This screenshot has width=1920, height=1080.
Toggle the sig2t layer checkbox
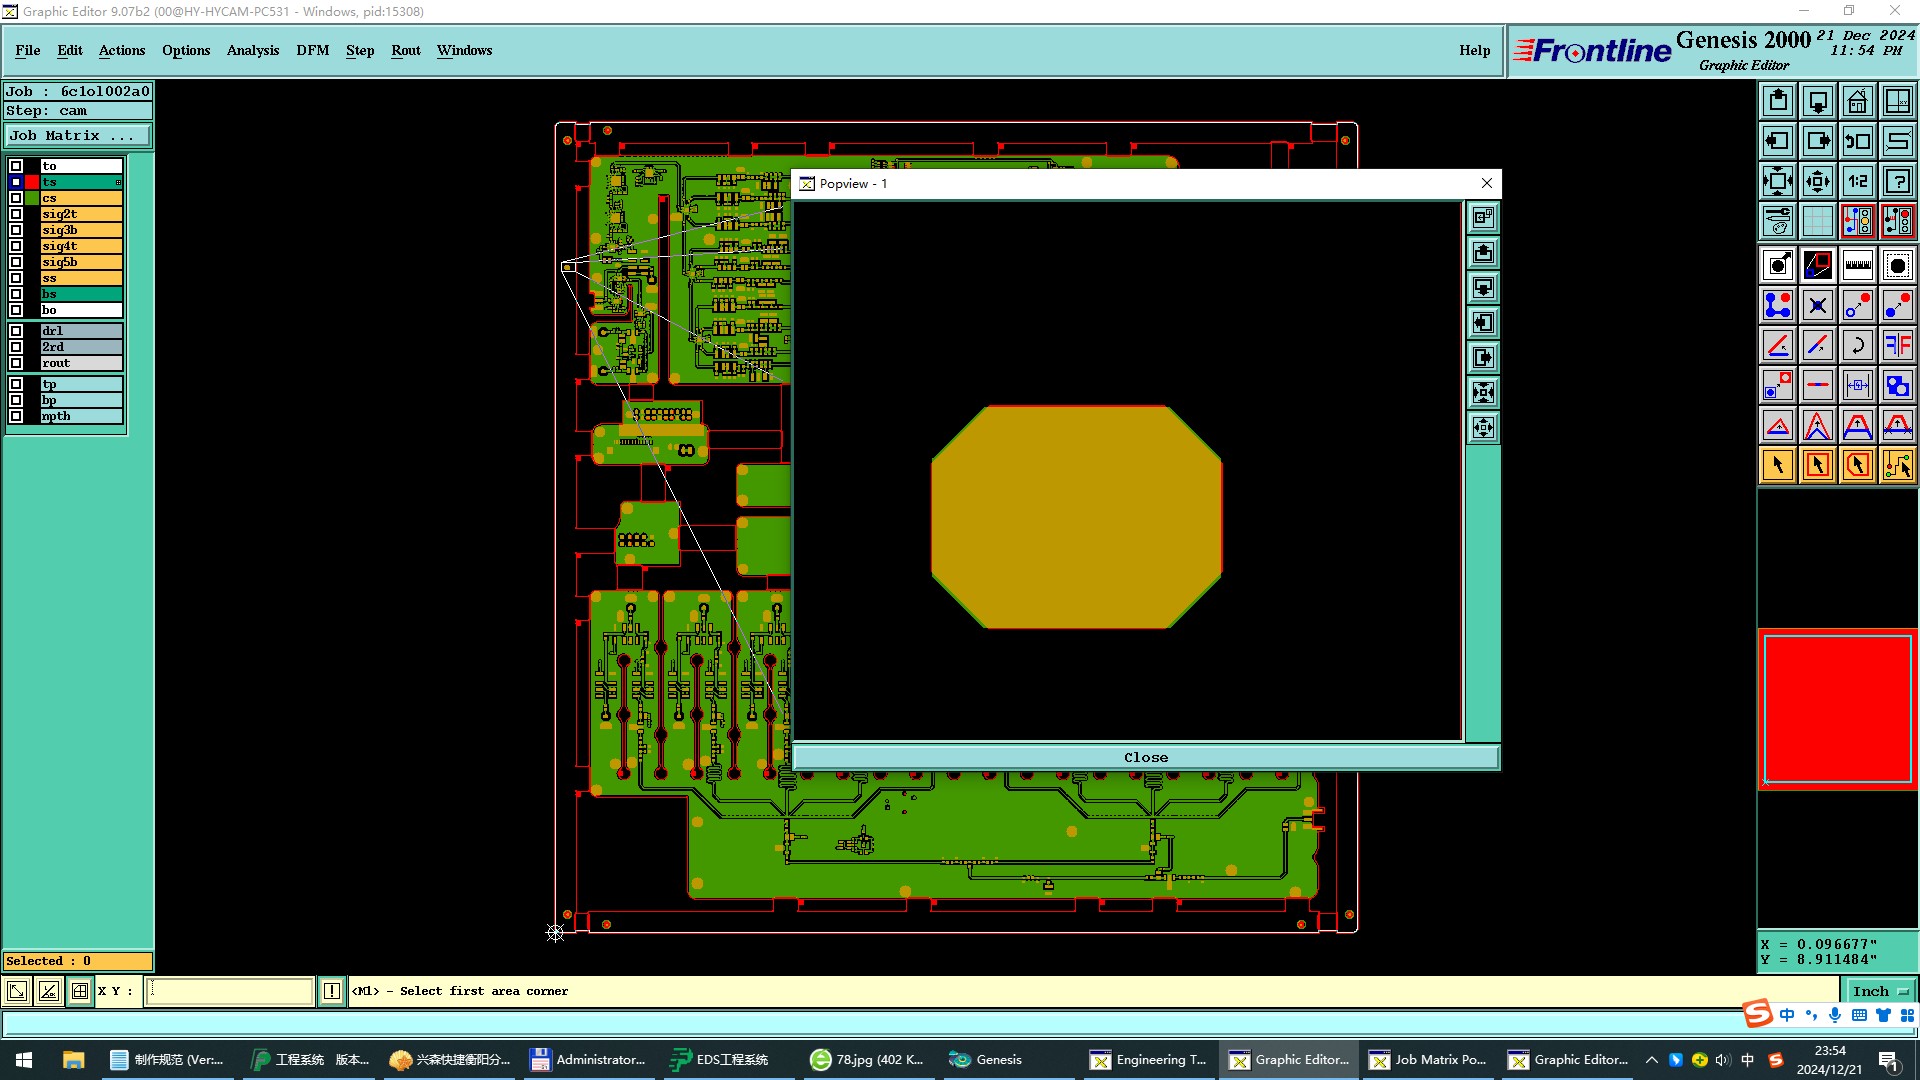click(x=16, y=214)
